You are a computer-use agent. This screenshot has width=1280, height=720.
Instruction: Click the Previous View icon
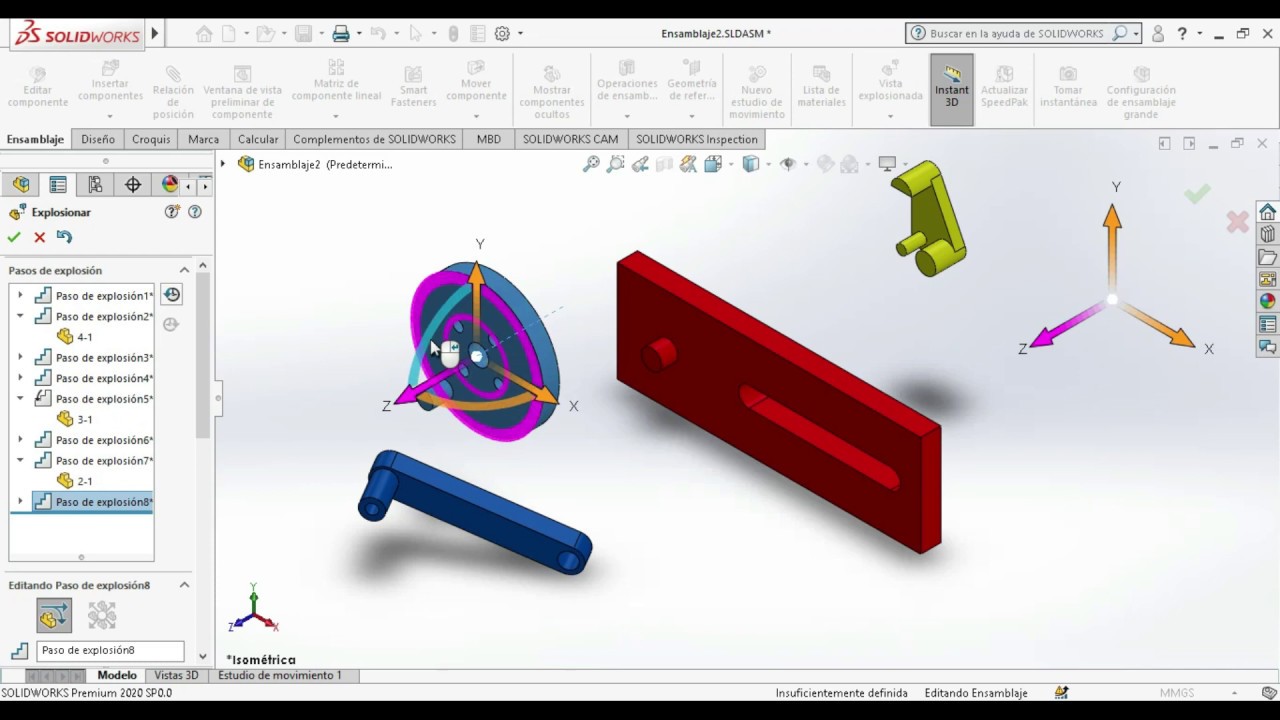[x=640, y=164]
